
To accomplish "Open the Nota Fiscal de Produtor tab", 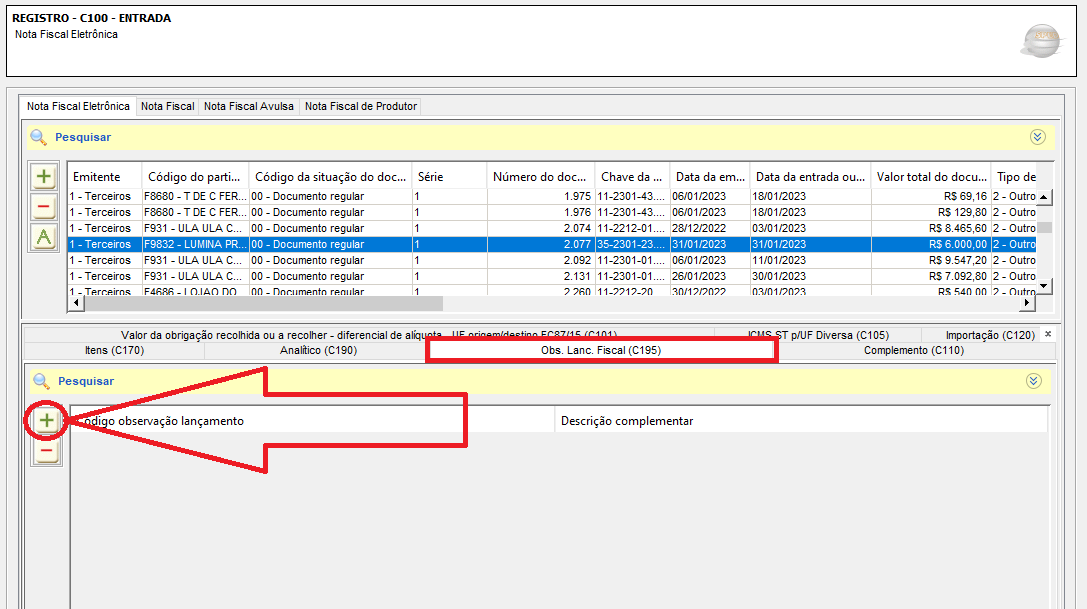I will point(360,106).
